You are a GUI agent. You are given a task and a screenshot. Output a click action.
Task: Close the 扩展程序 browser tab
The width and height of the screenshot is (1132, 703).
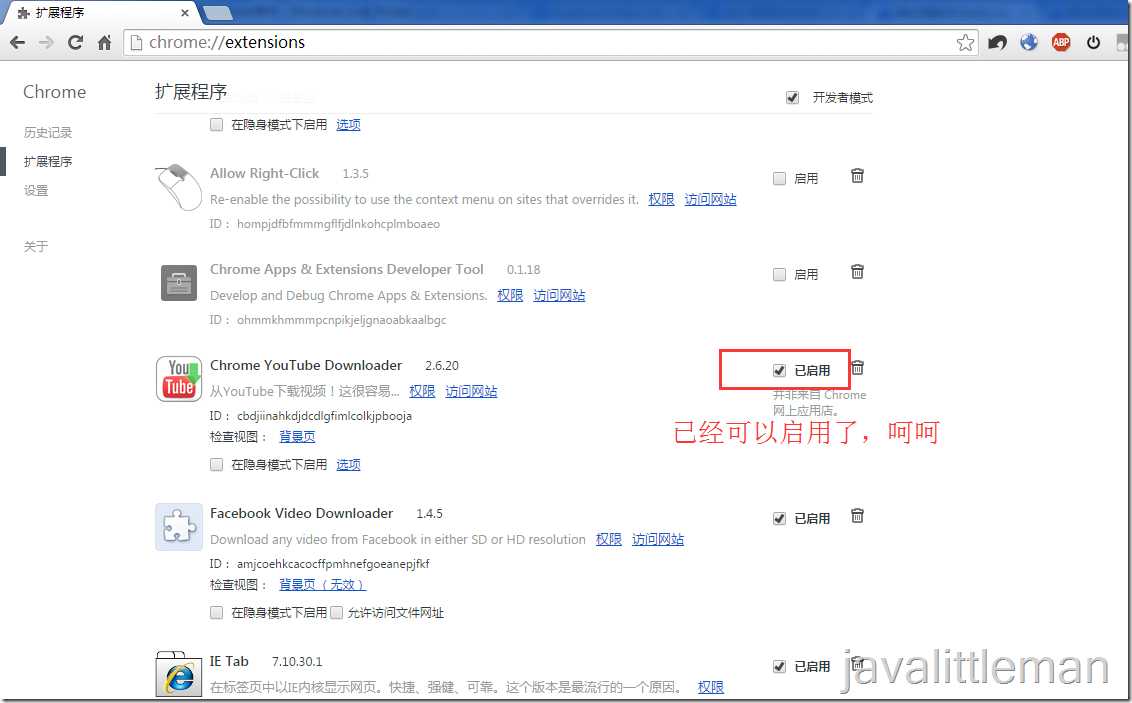185,12
